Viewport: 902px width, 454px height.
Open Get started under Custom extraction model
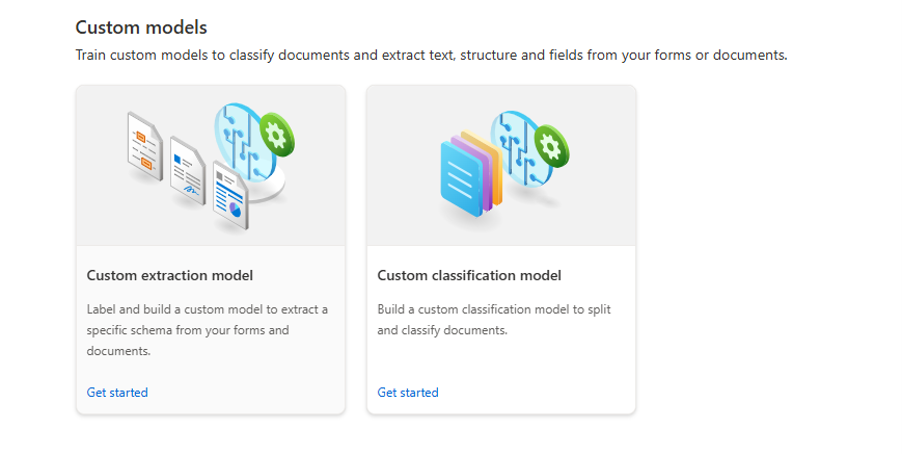click(x=117, y=392)
